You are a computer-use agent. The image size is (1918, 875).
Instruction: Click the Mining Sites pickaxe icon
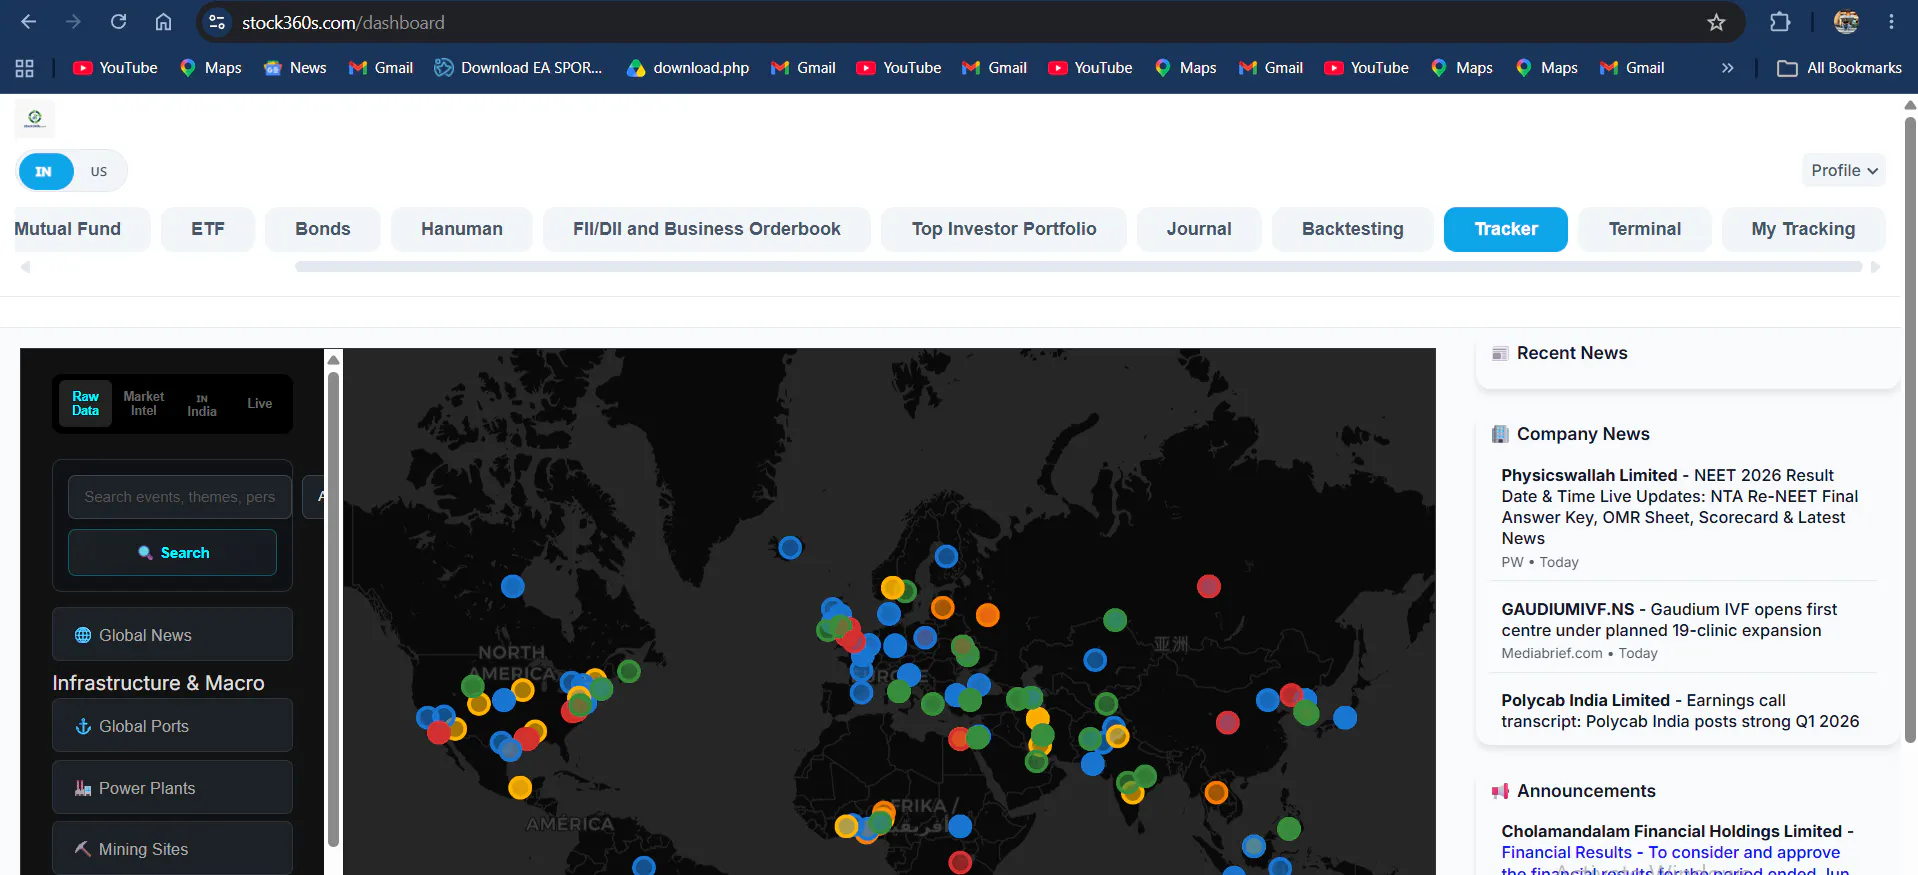pyautogui.click(x=83, y=849)
